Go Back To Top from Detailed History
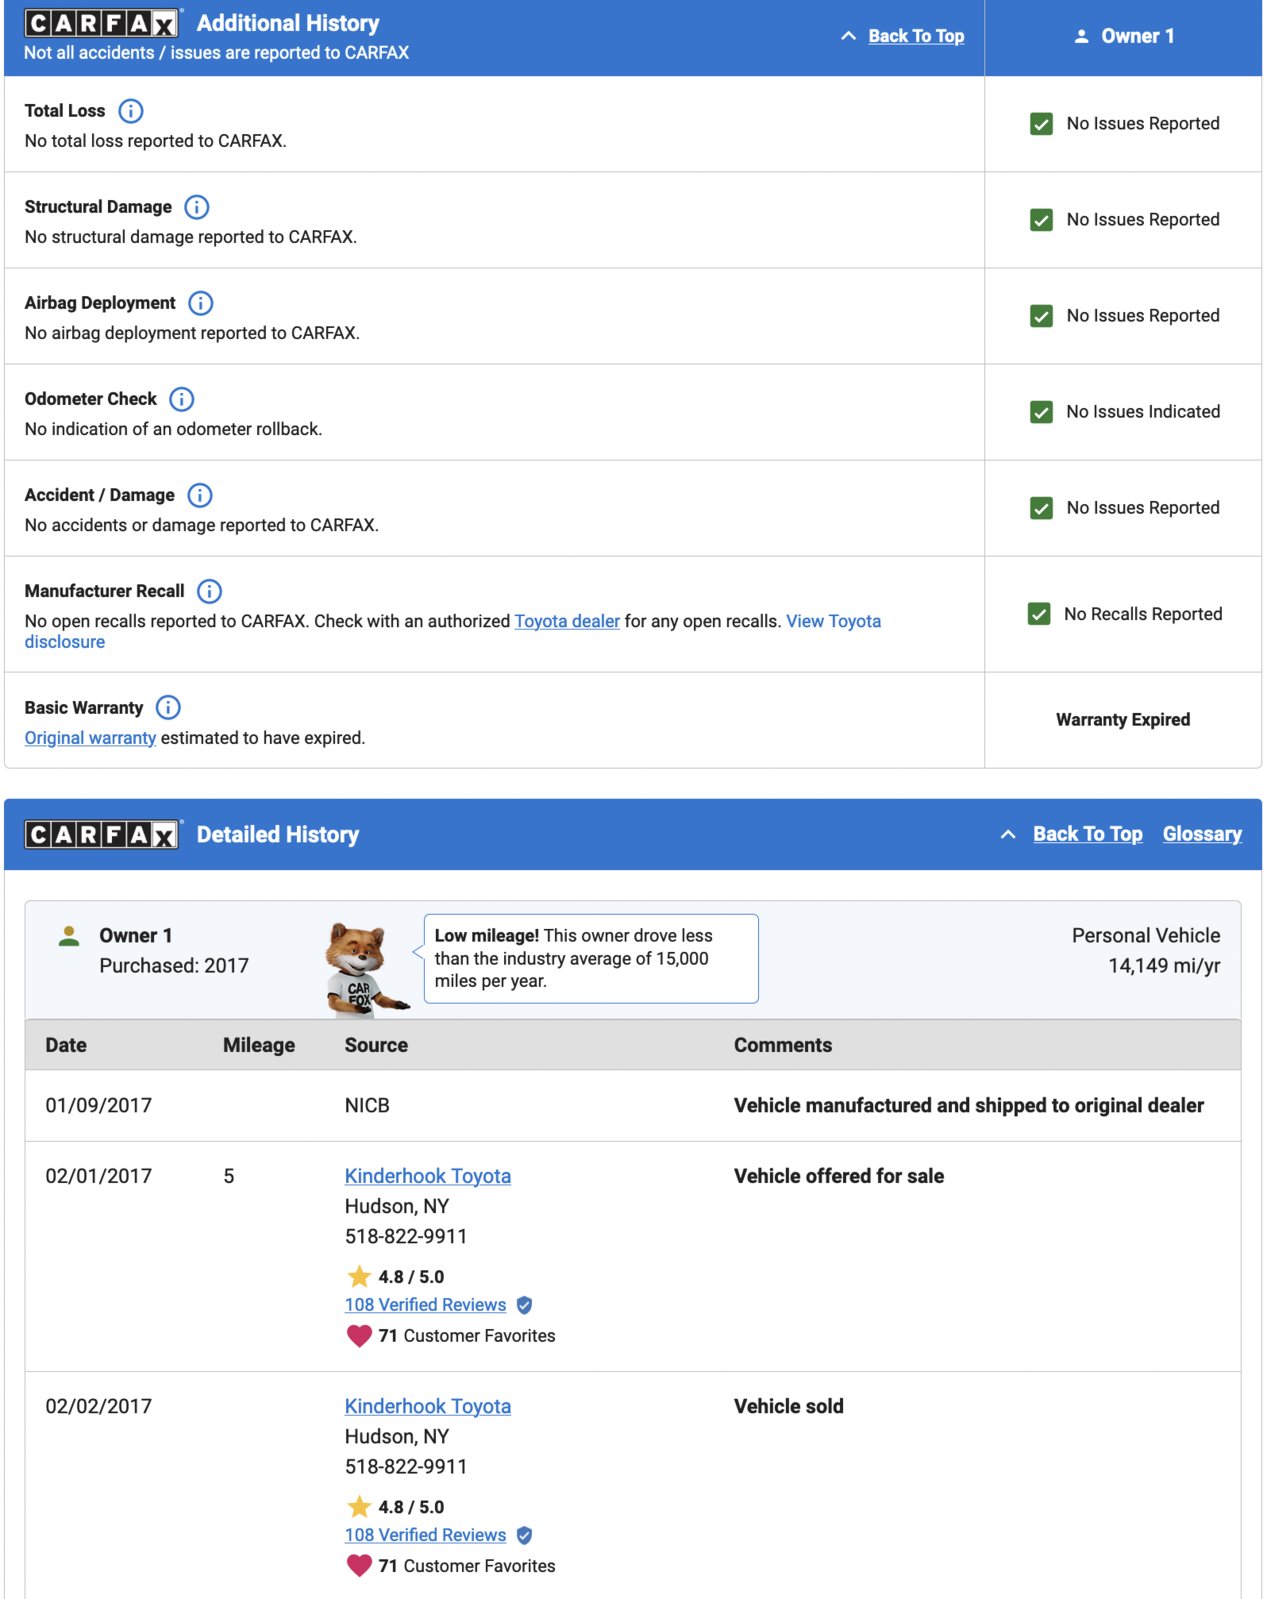1267x1599 pixels. click(1087, 834)
